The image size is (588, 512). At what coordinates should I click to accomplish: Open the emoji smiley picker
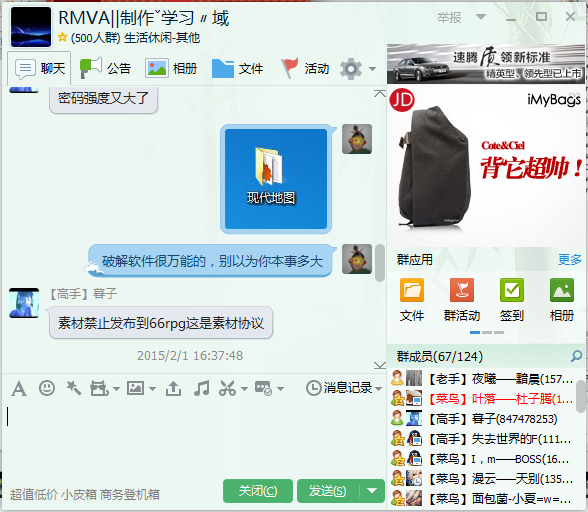pyautogui.click(x=47, y=388)
